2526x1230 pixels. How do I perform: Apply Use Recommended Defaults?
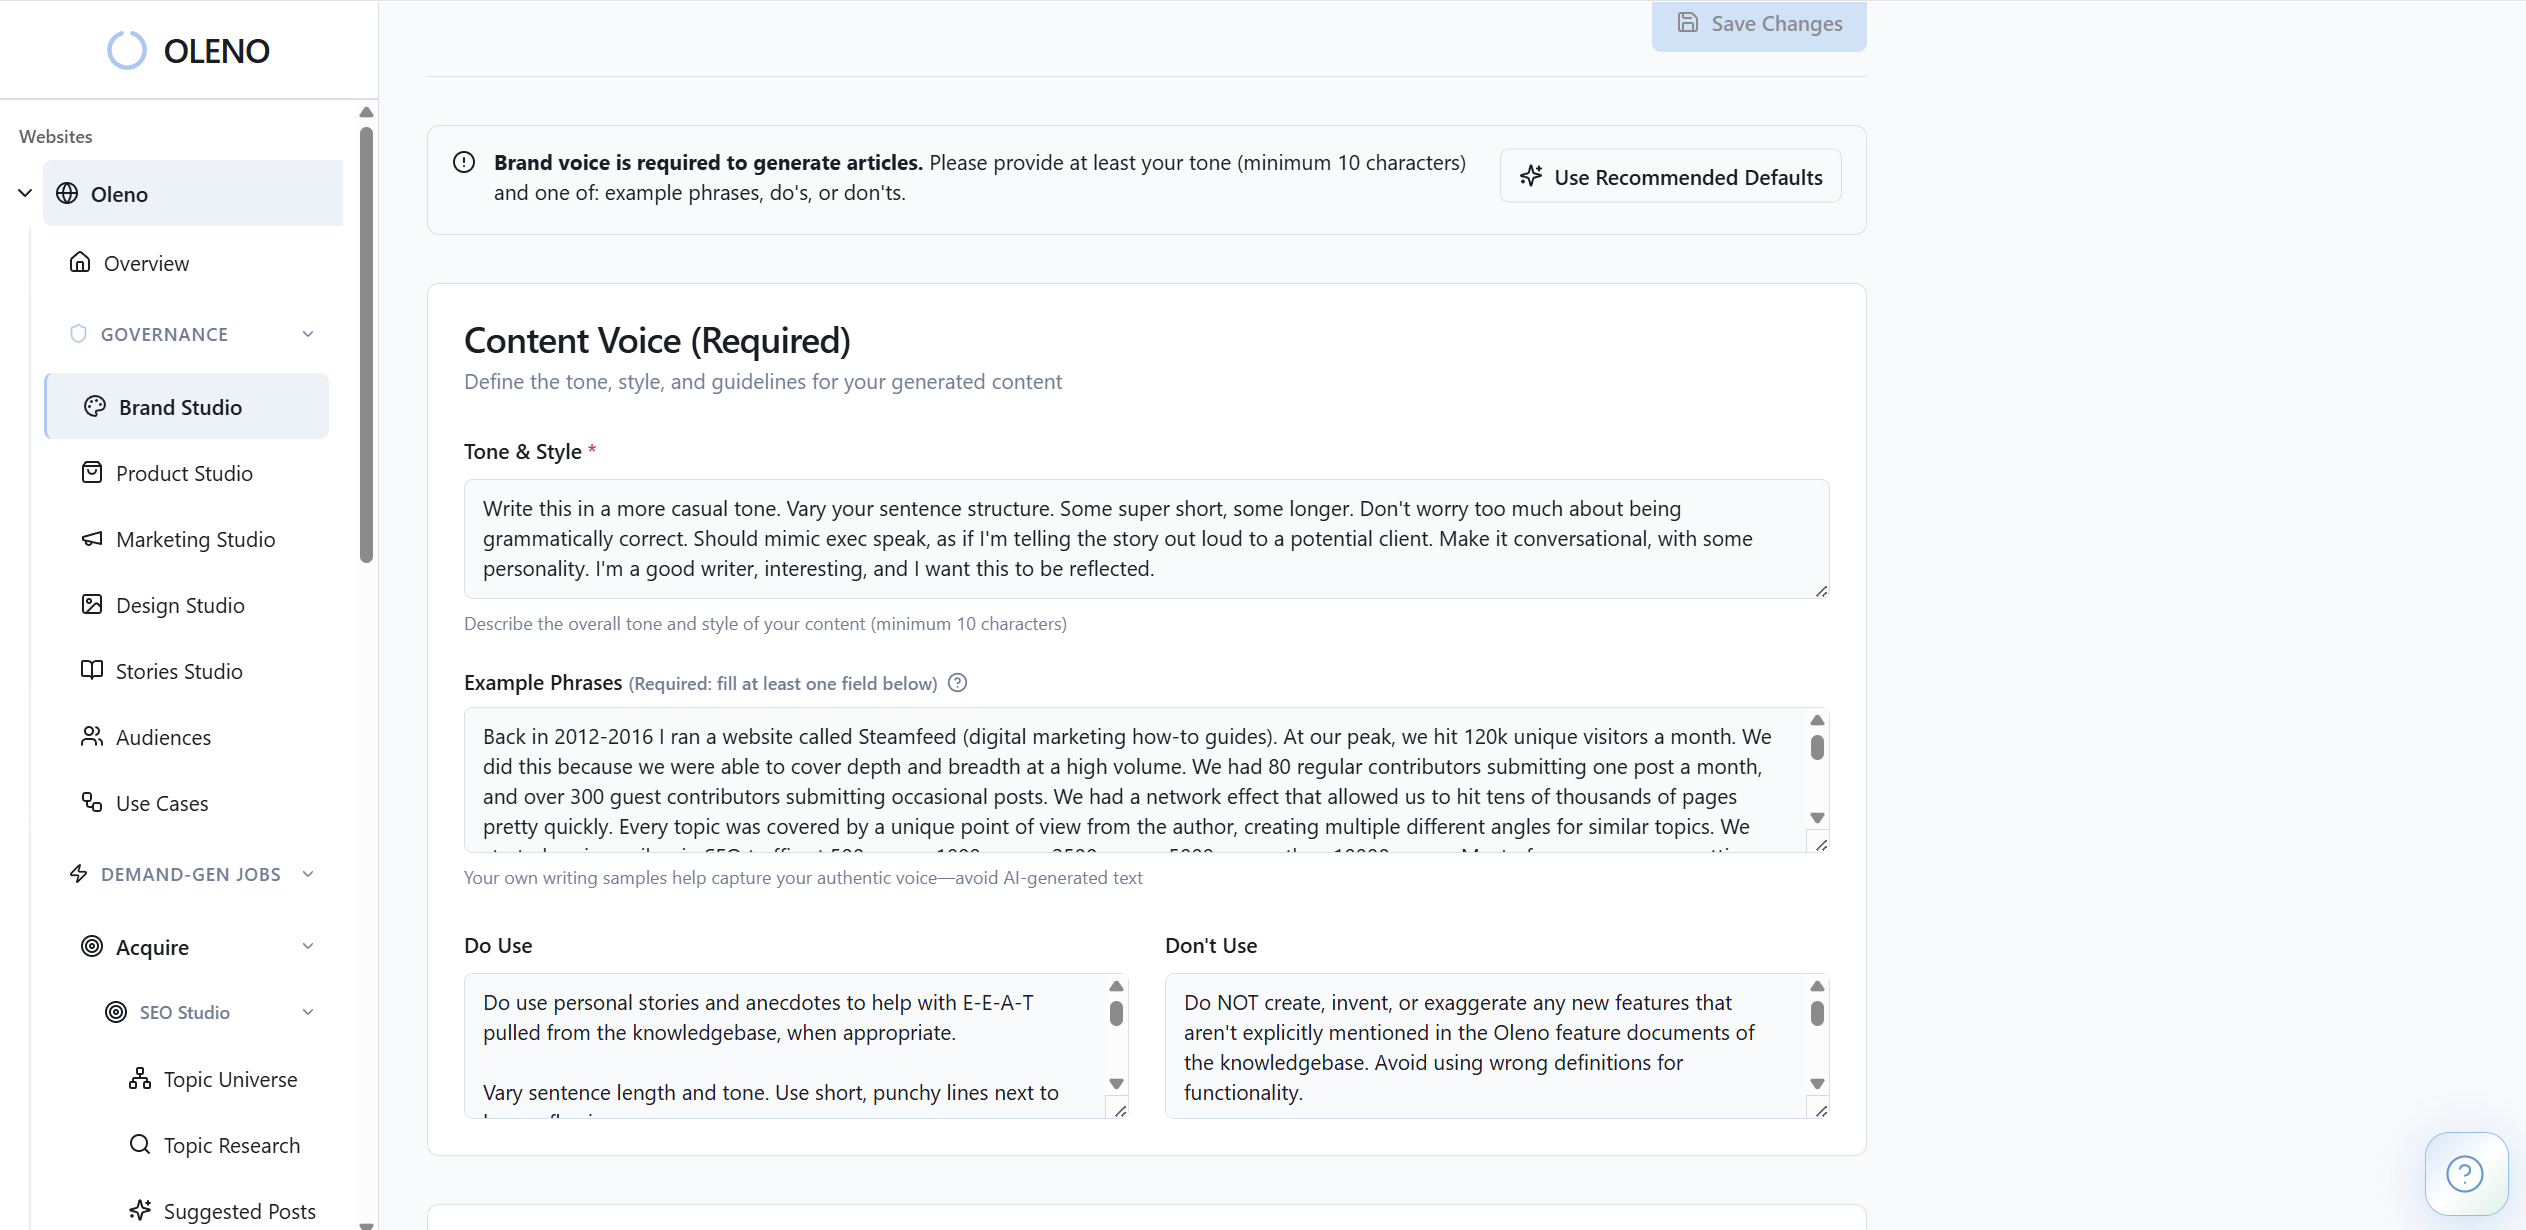1670,177
